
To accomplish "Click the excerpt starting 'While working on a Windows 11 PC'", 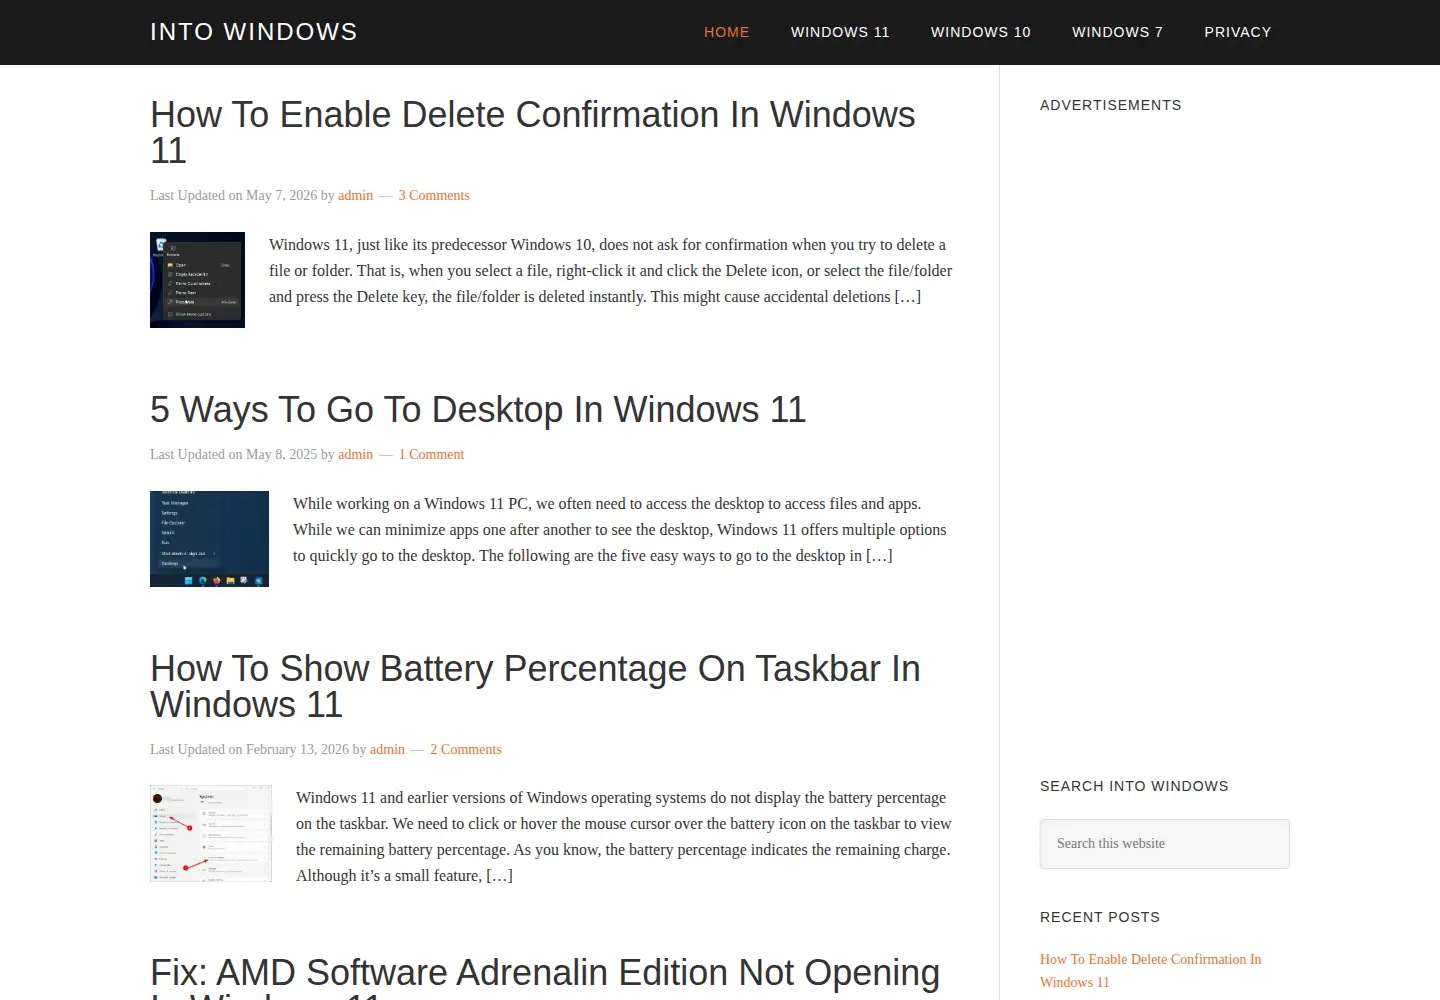I will coord(620,529).
